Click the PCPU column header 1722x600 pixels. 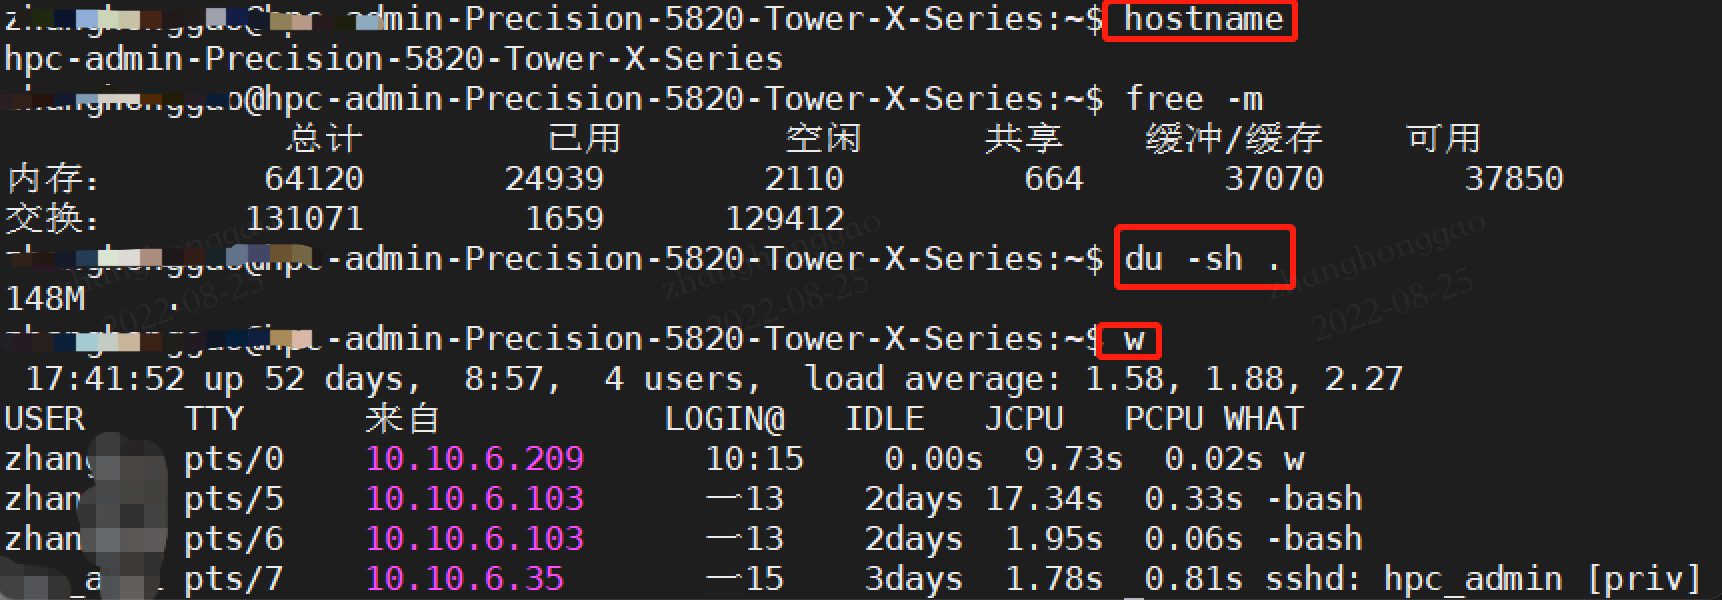click(x=1164, y=419)
